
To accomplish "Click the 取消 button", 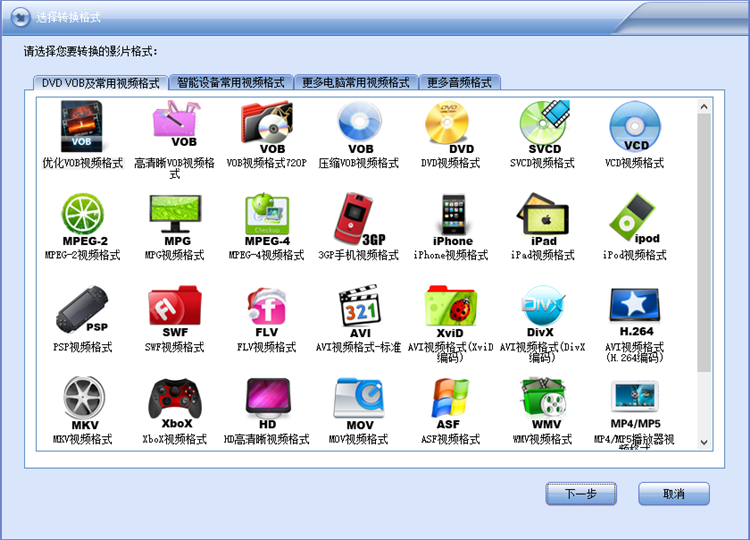I will (x=673, y=494).
